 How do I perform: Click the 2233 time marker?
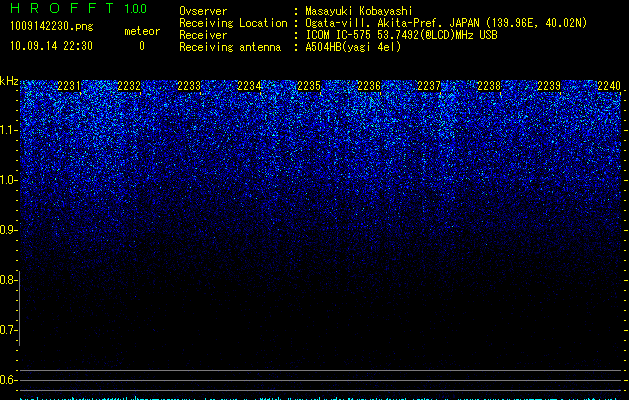(x=189, y=85)
